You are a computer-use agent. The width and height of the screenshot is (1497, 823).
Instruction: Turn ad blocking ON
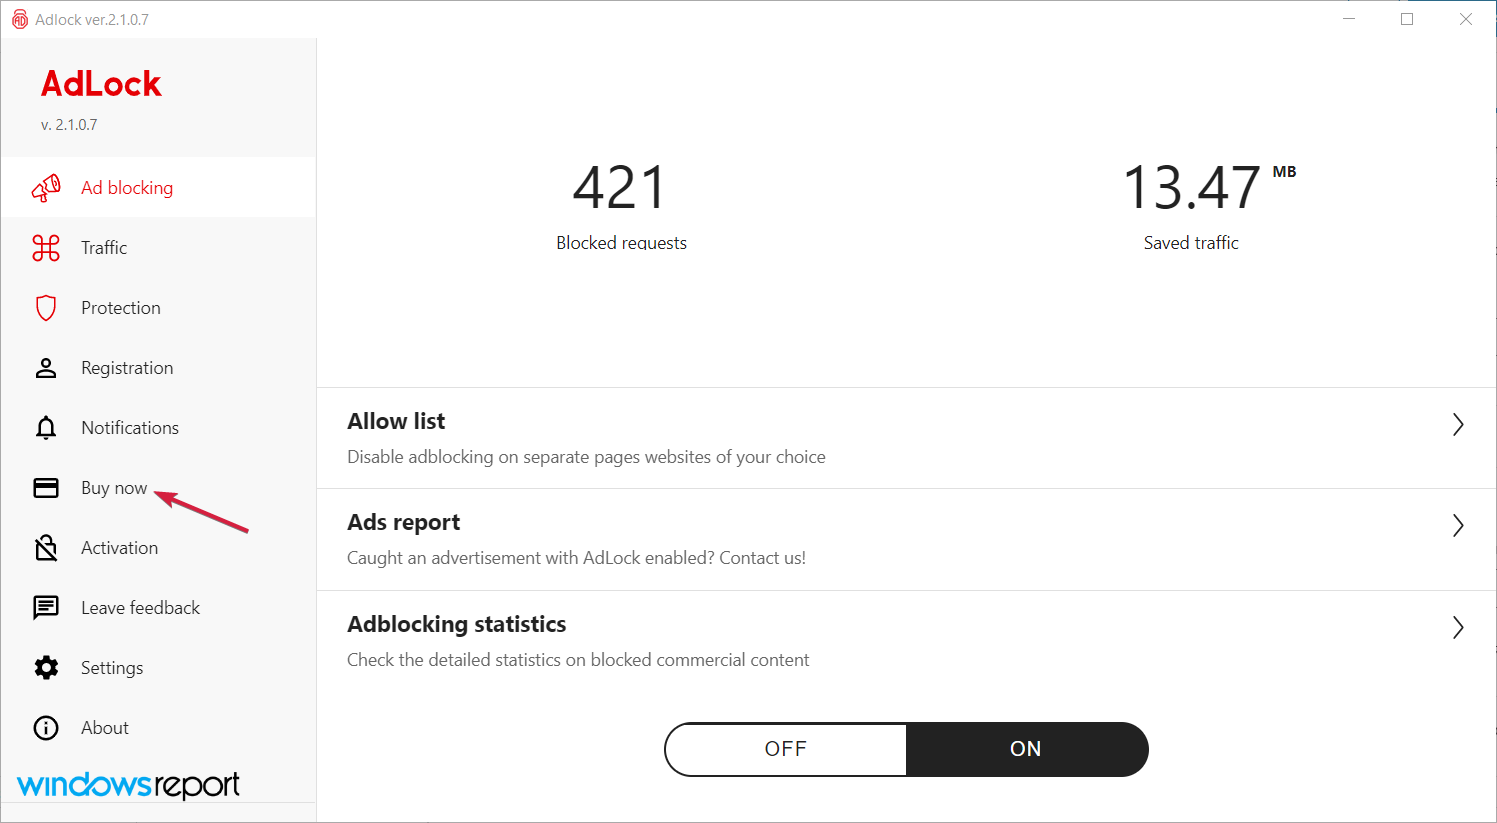coord(1026,749)
